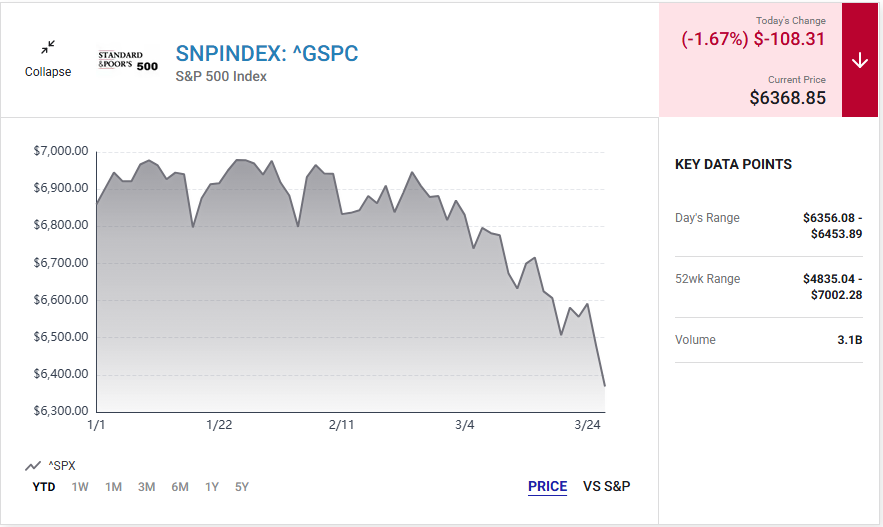Viewport: 883px width, 527px height.
Task: Click the Standard & Poor's 500 logo
Action: click(x=127, y=60)
